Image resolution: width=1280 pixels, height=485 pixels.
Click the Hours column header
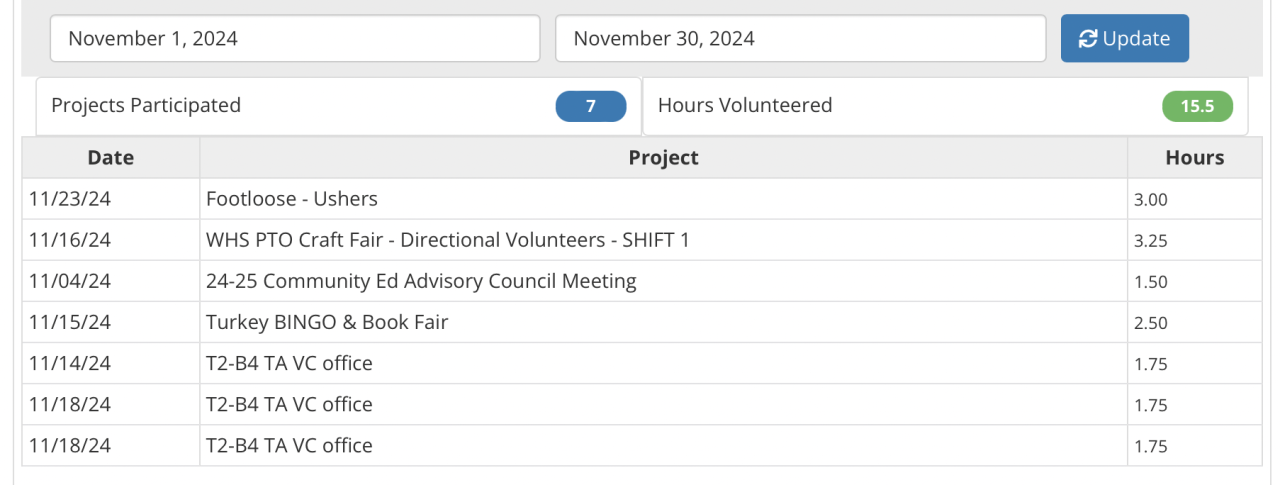pos(1194,158)
